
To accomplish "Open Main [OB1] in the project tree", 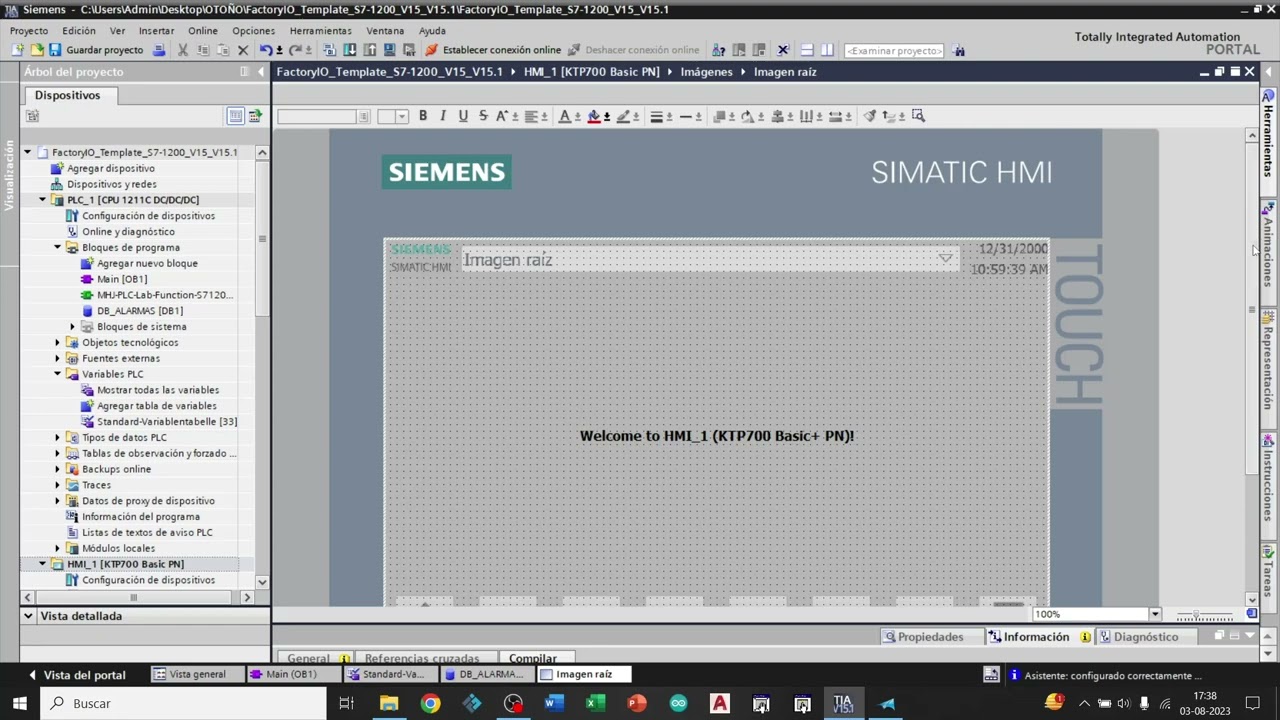I will [122, 279].
